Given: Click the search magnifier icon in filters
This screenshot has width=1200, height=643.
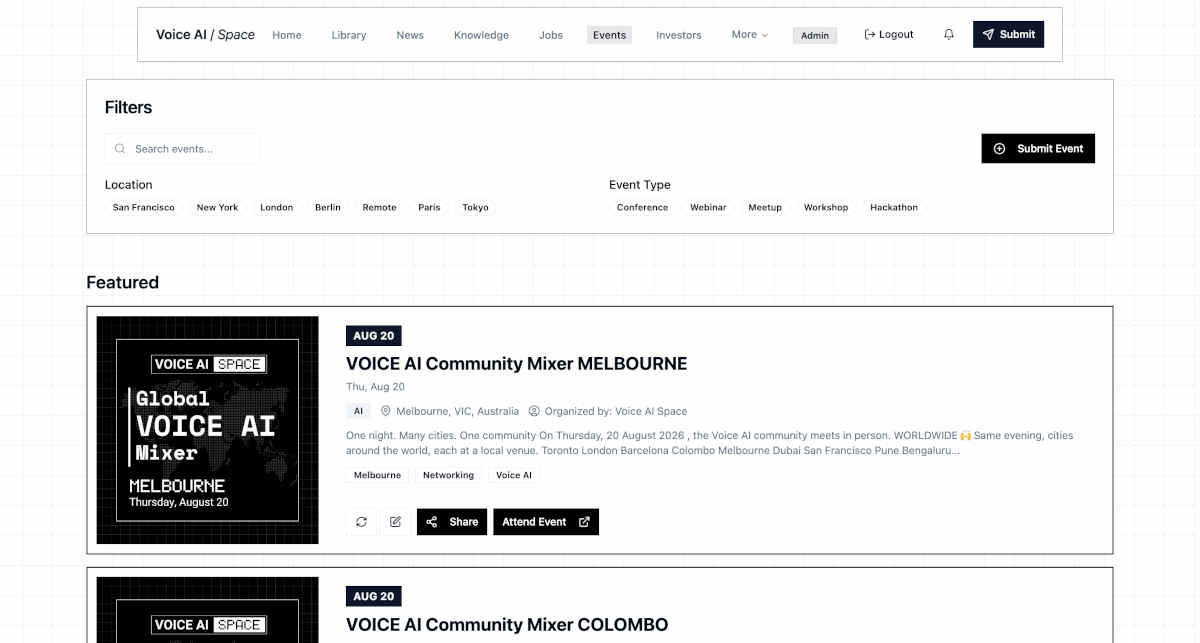Looking at the screenshot, I should click(x=120, y=149).
